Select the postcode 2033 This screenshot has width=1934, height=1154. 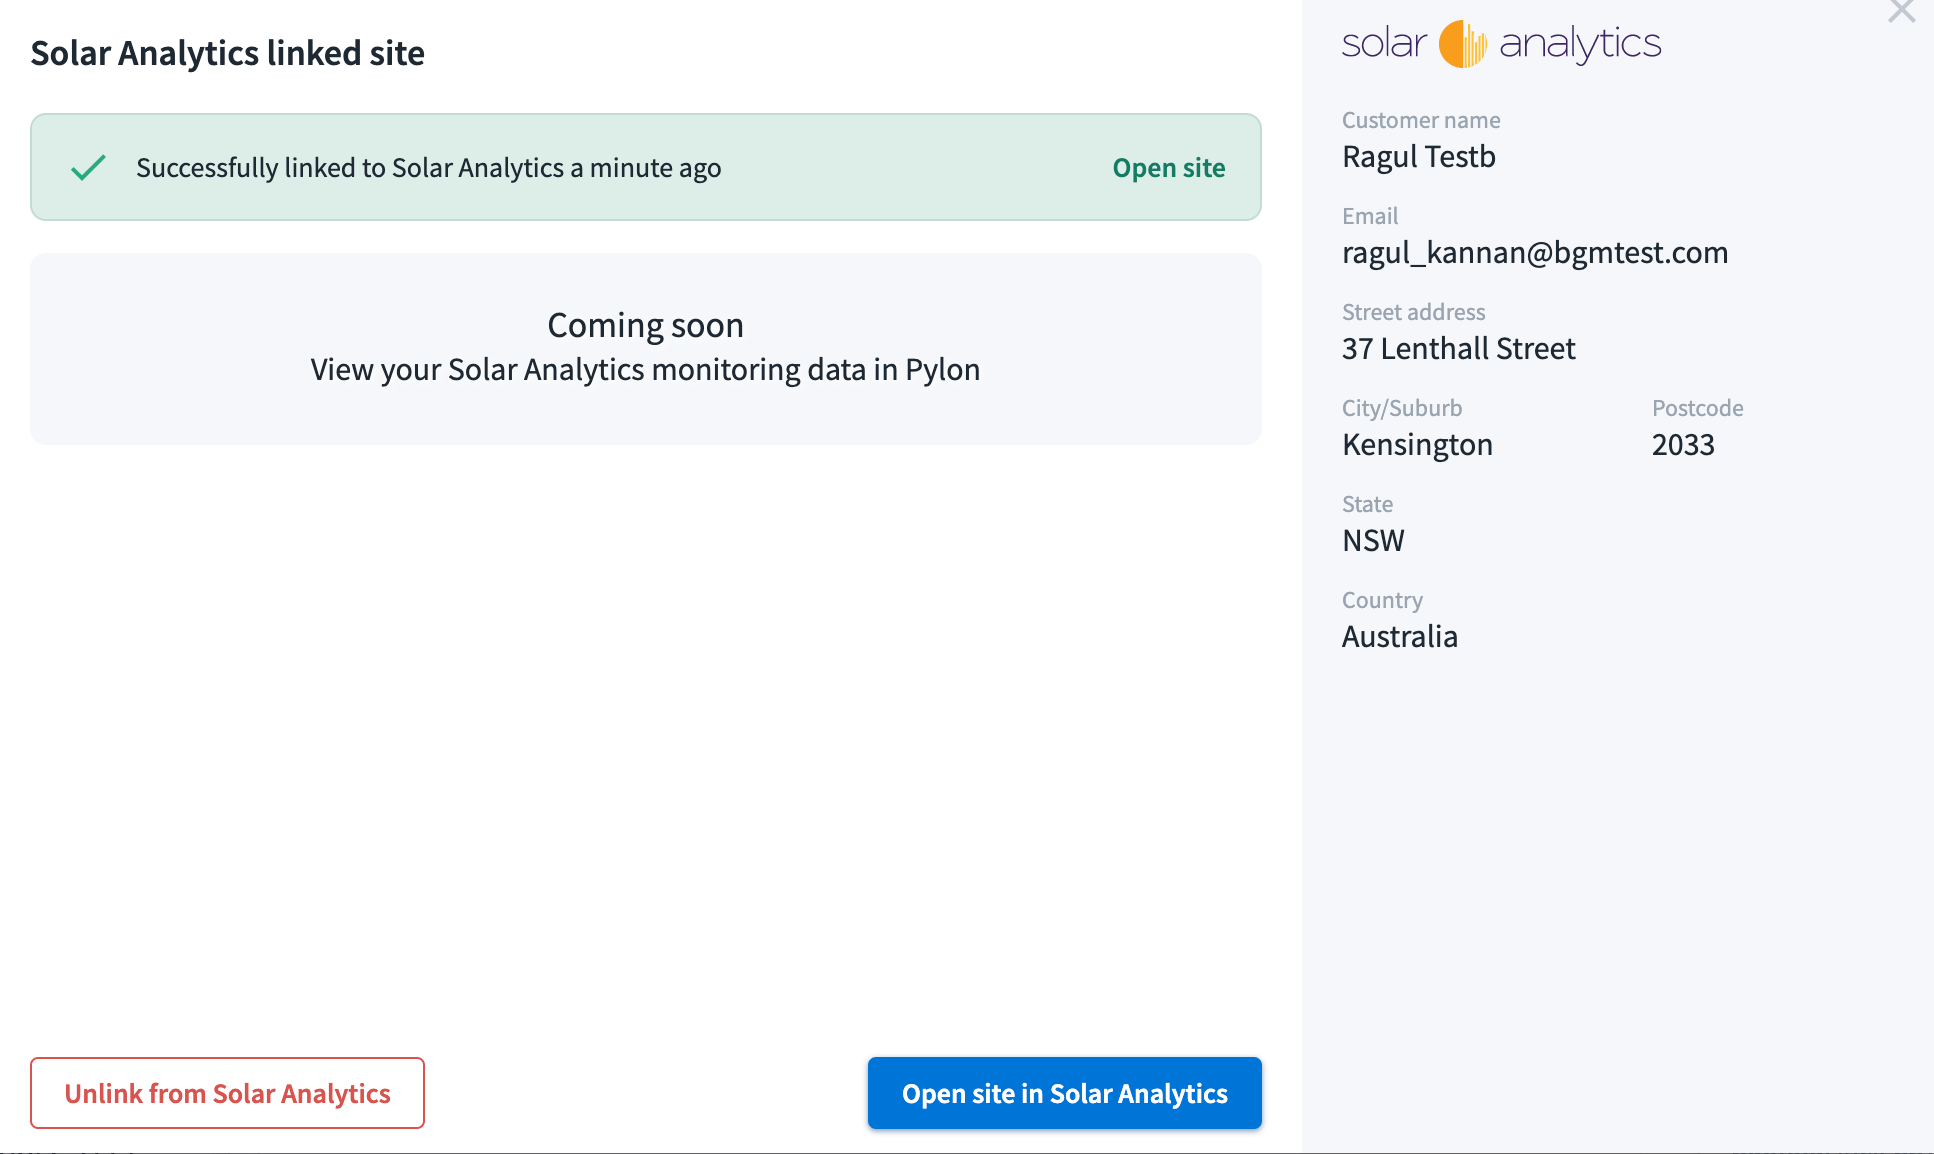1683,444
